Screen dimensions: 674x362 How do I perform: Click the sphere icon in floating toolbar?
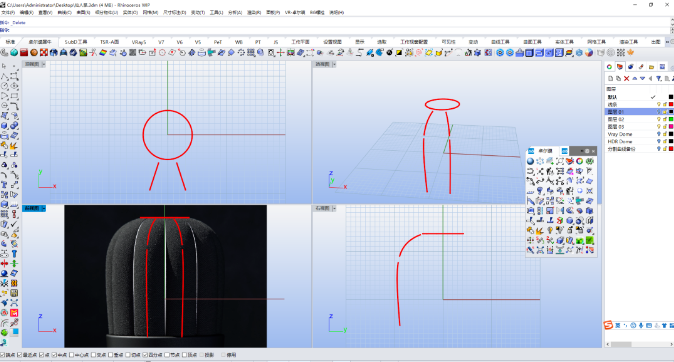[530, 161]
